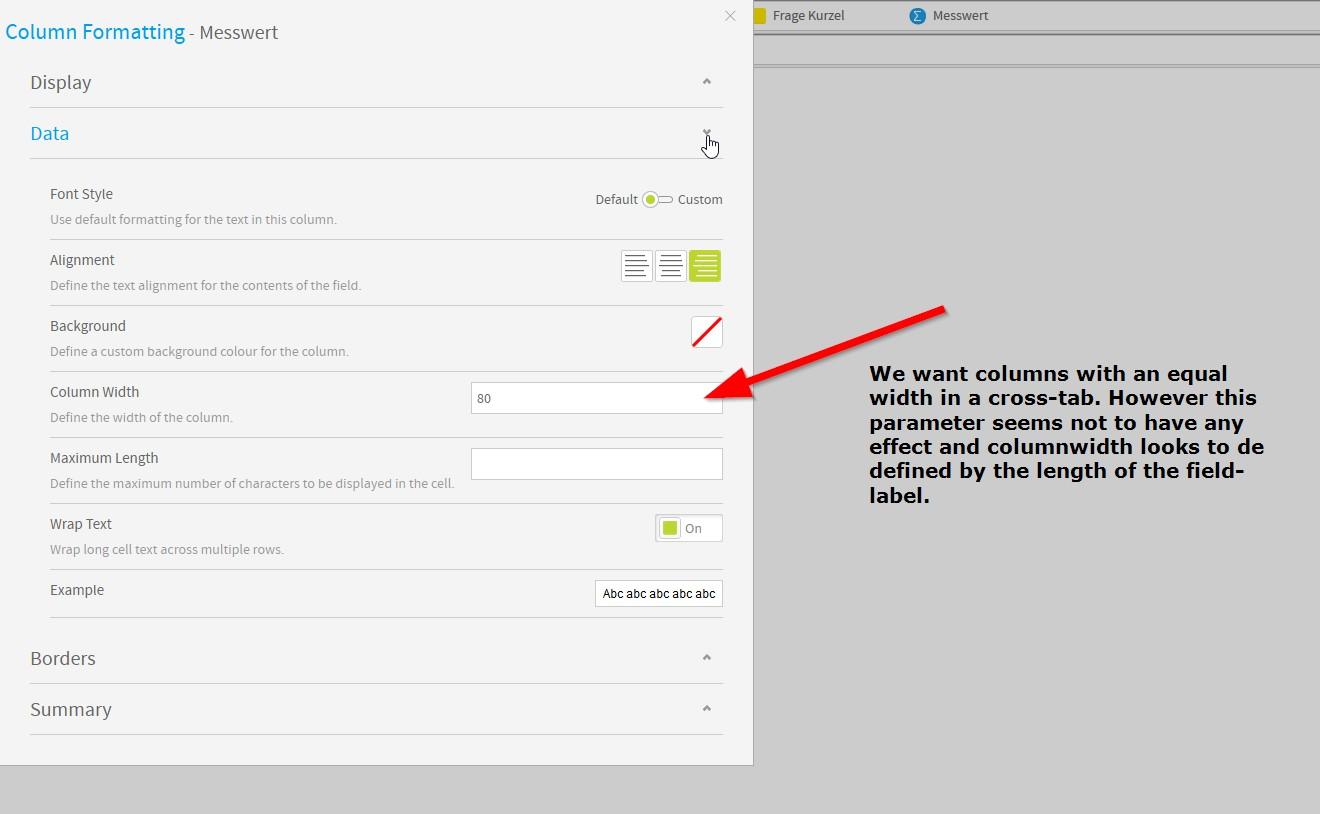
Task: Click the blue sigma Messwert icon
Action: click(x=917, y=16)
